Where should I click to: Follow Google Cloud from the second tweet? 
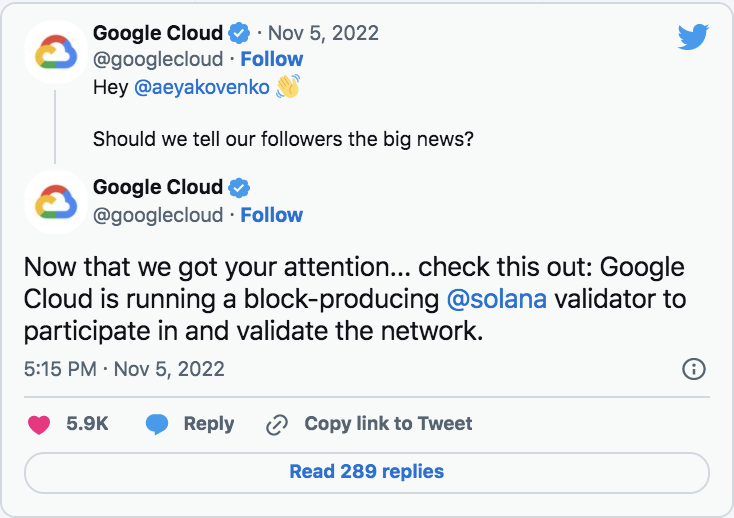tap(271, 215)
